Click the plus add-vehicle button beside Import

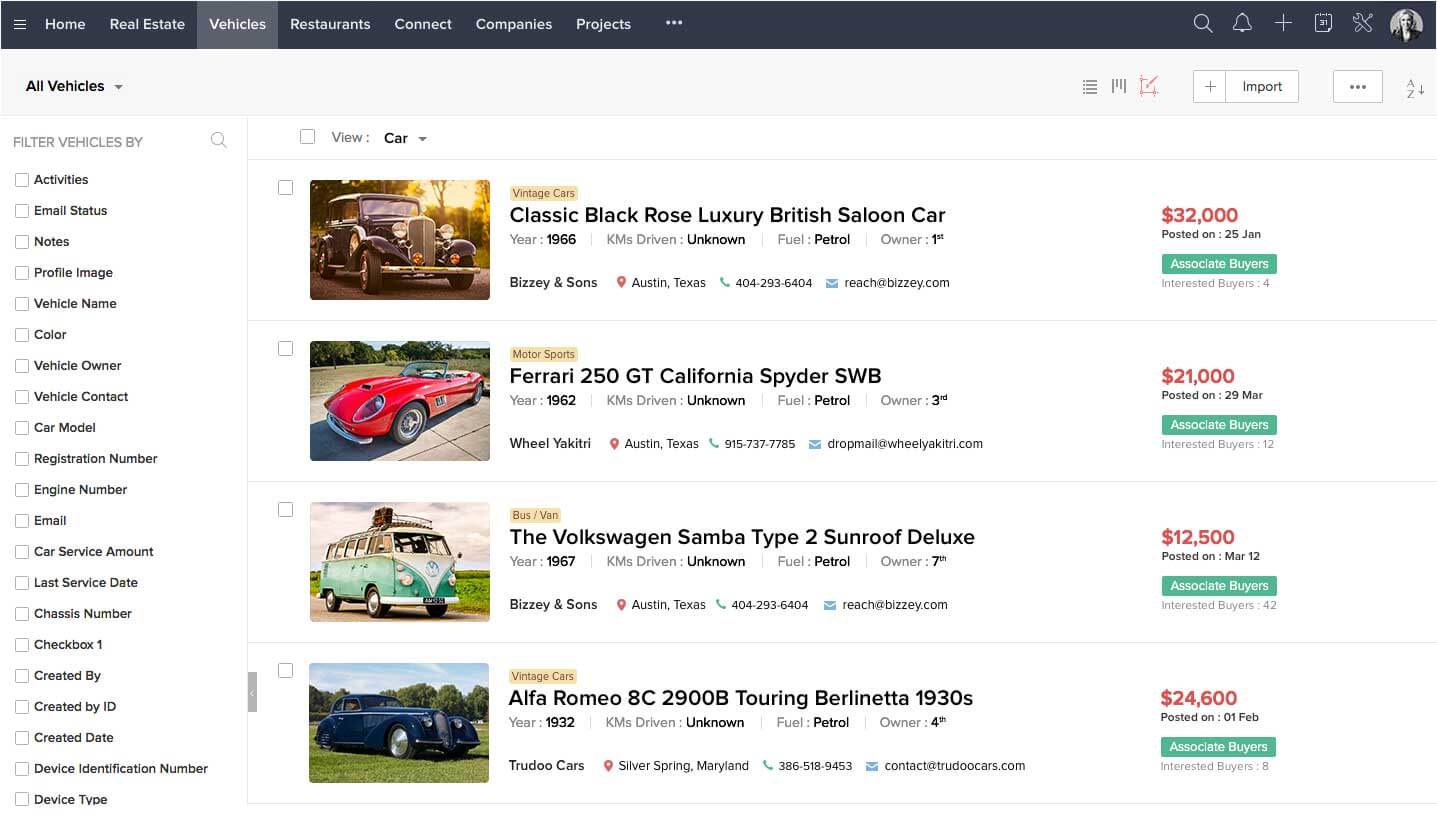(x=1210, y=86)
